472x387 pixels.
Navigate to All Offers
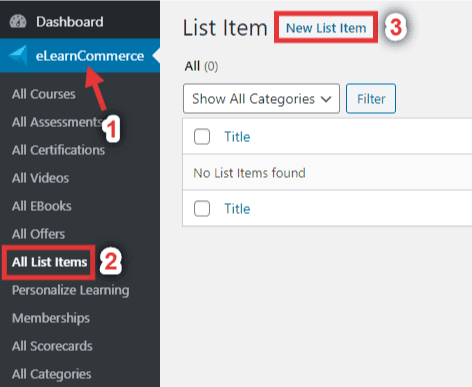(x=38, y=234)
